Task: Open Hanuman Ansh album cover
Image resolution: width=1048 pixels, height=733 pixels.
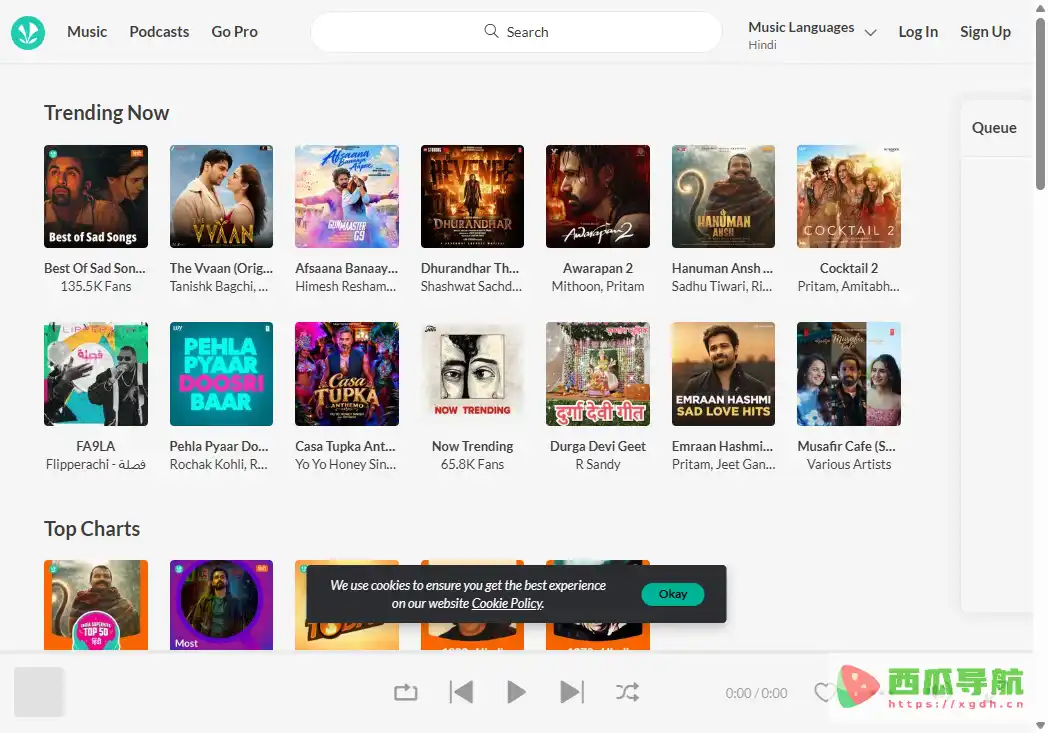Action: [x=723, y=196]
